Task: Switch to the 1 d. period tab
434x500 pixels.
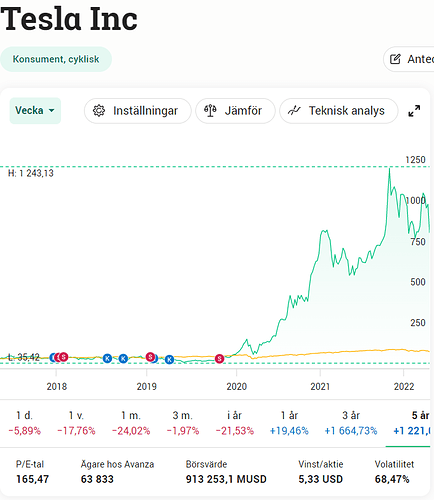Action: 24,423
